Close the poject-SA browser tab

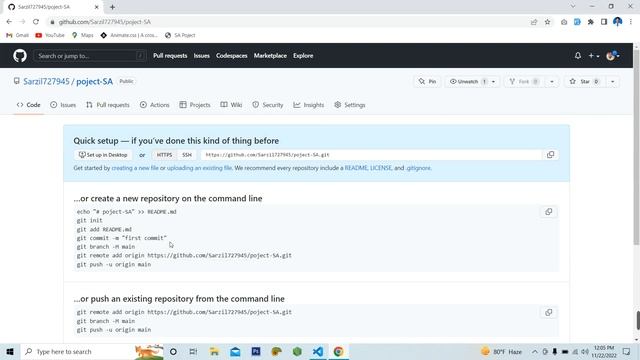pyautogui.click(x=97, y=7)
